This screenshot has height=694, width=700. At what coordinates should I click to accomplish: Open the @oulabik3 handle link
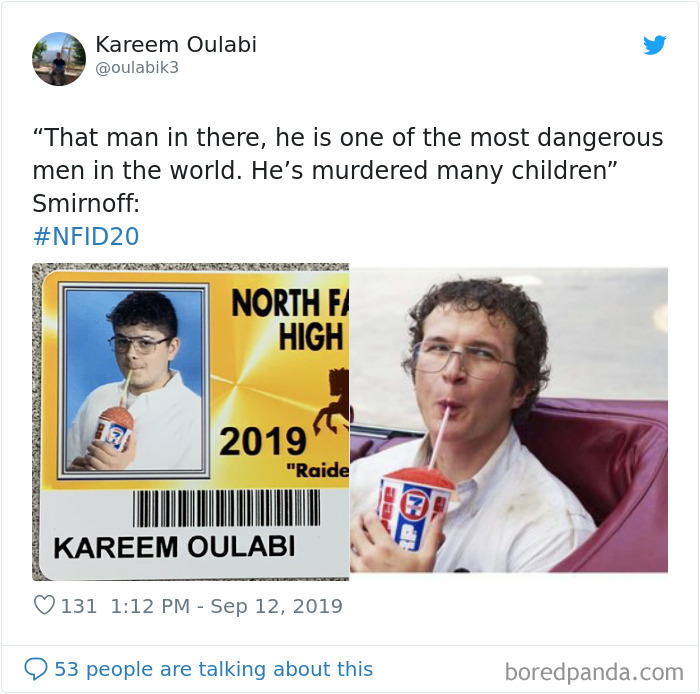click(137, 67)
